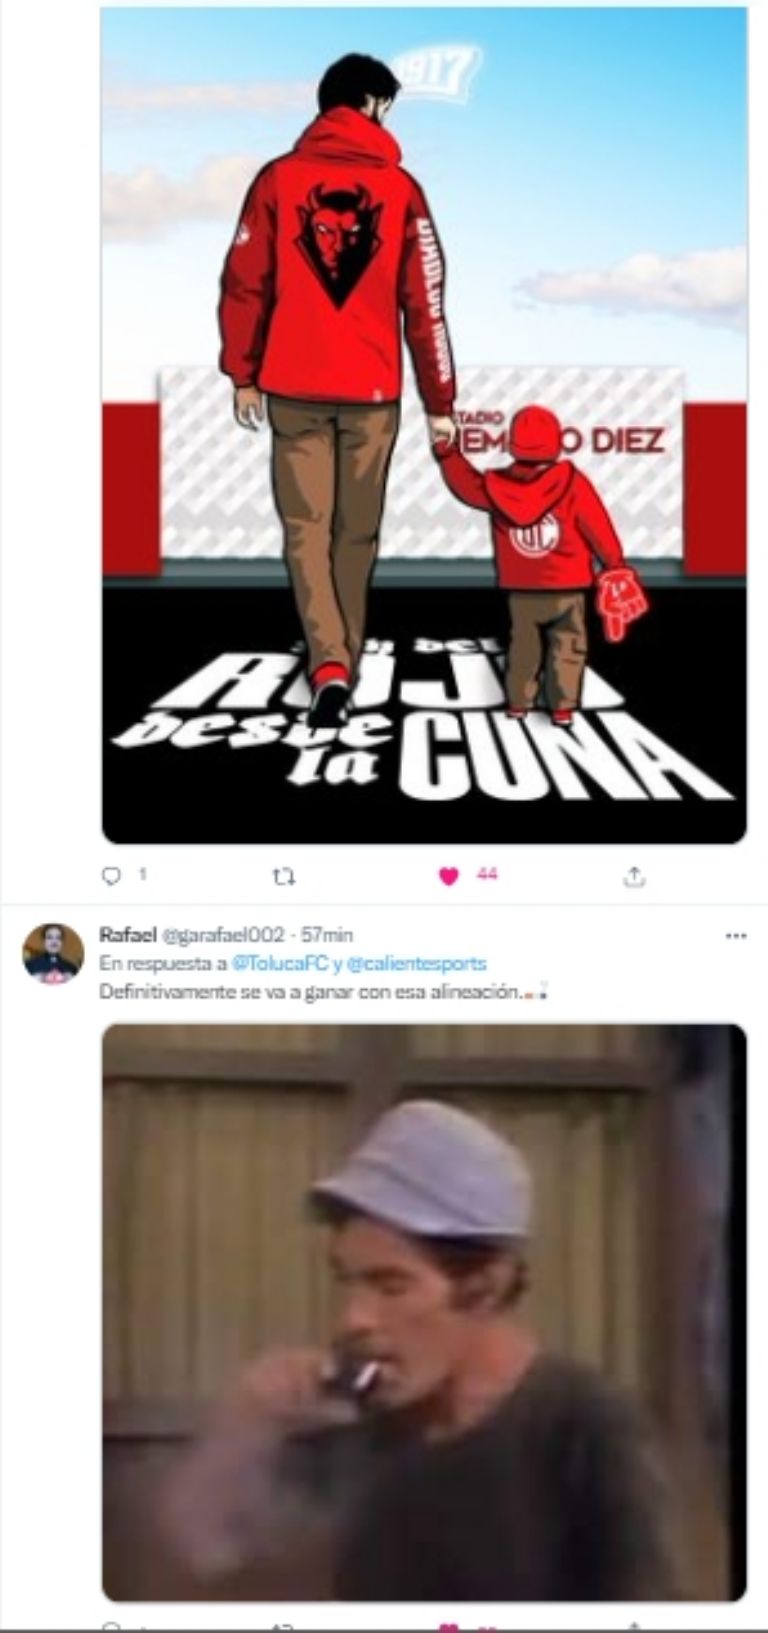
Task: Click the pink heart below Rafael's GIF
Action: click(x=449, y=1625)
